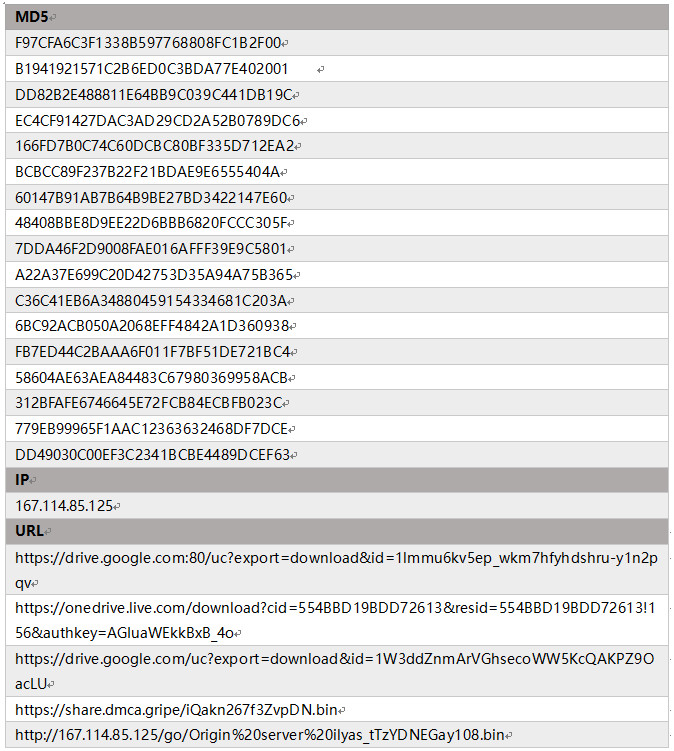
Task: Open the drive.google.com:80 download URL
Action: point(336,558)
